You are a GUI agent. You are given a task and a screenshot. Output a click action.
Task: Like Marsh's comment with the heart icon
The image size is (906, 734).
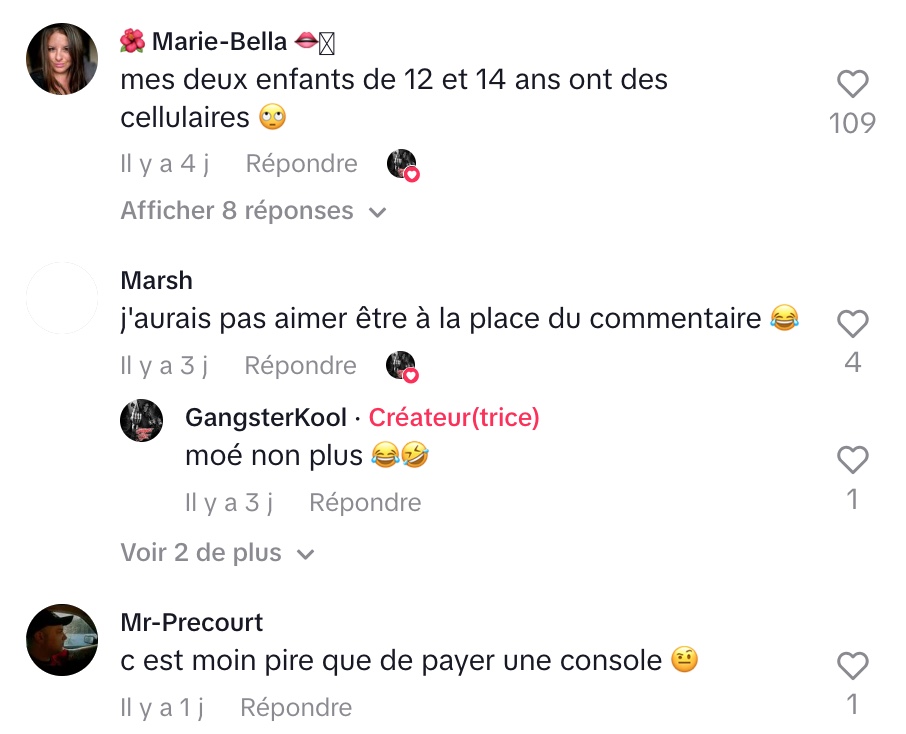[853, 323]
